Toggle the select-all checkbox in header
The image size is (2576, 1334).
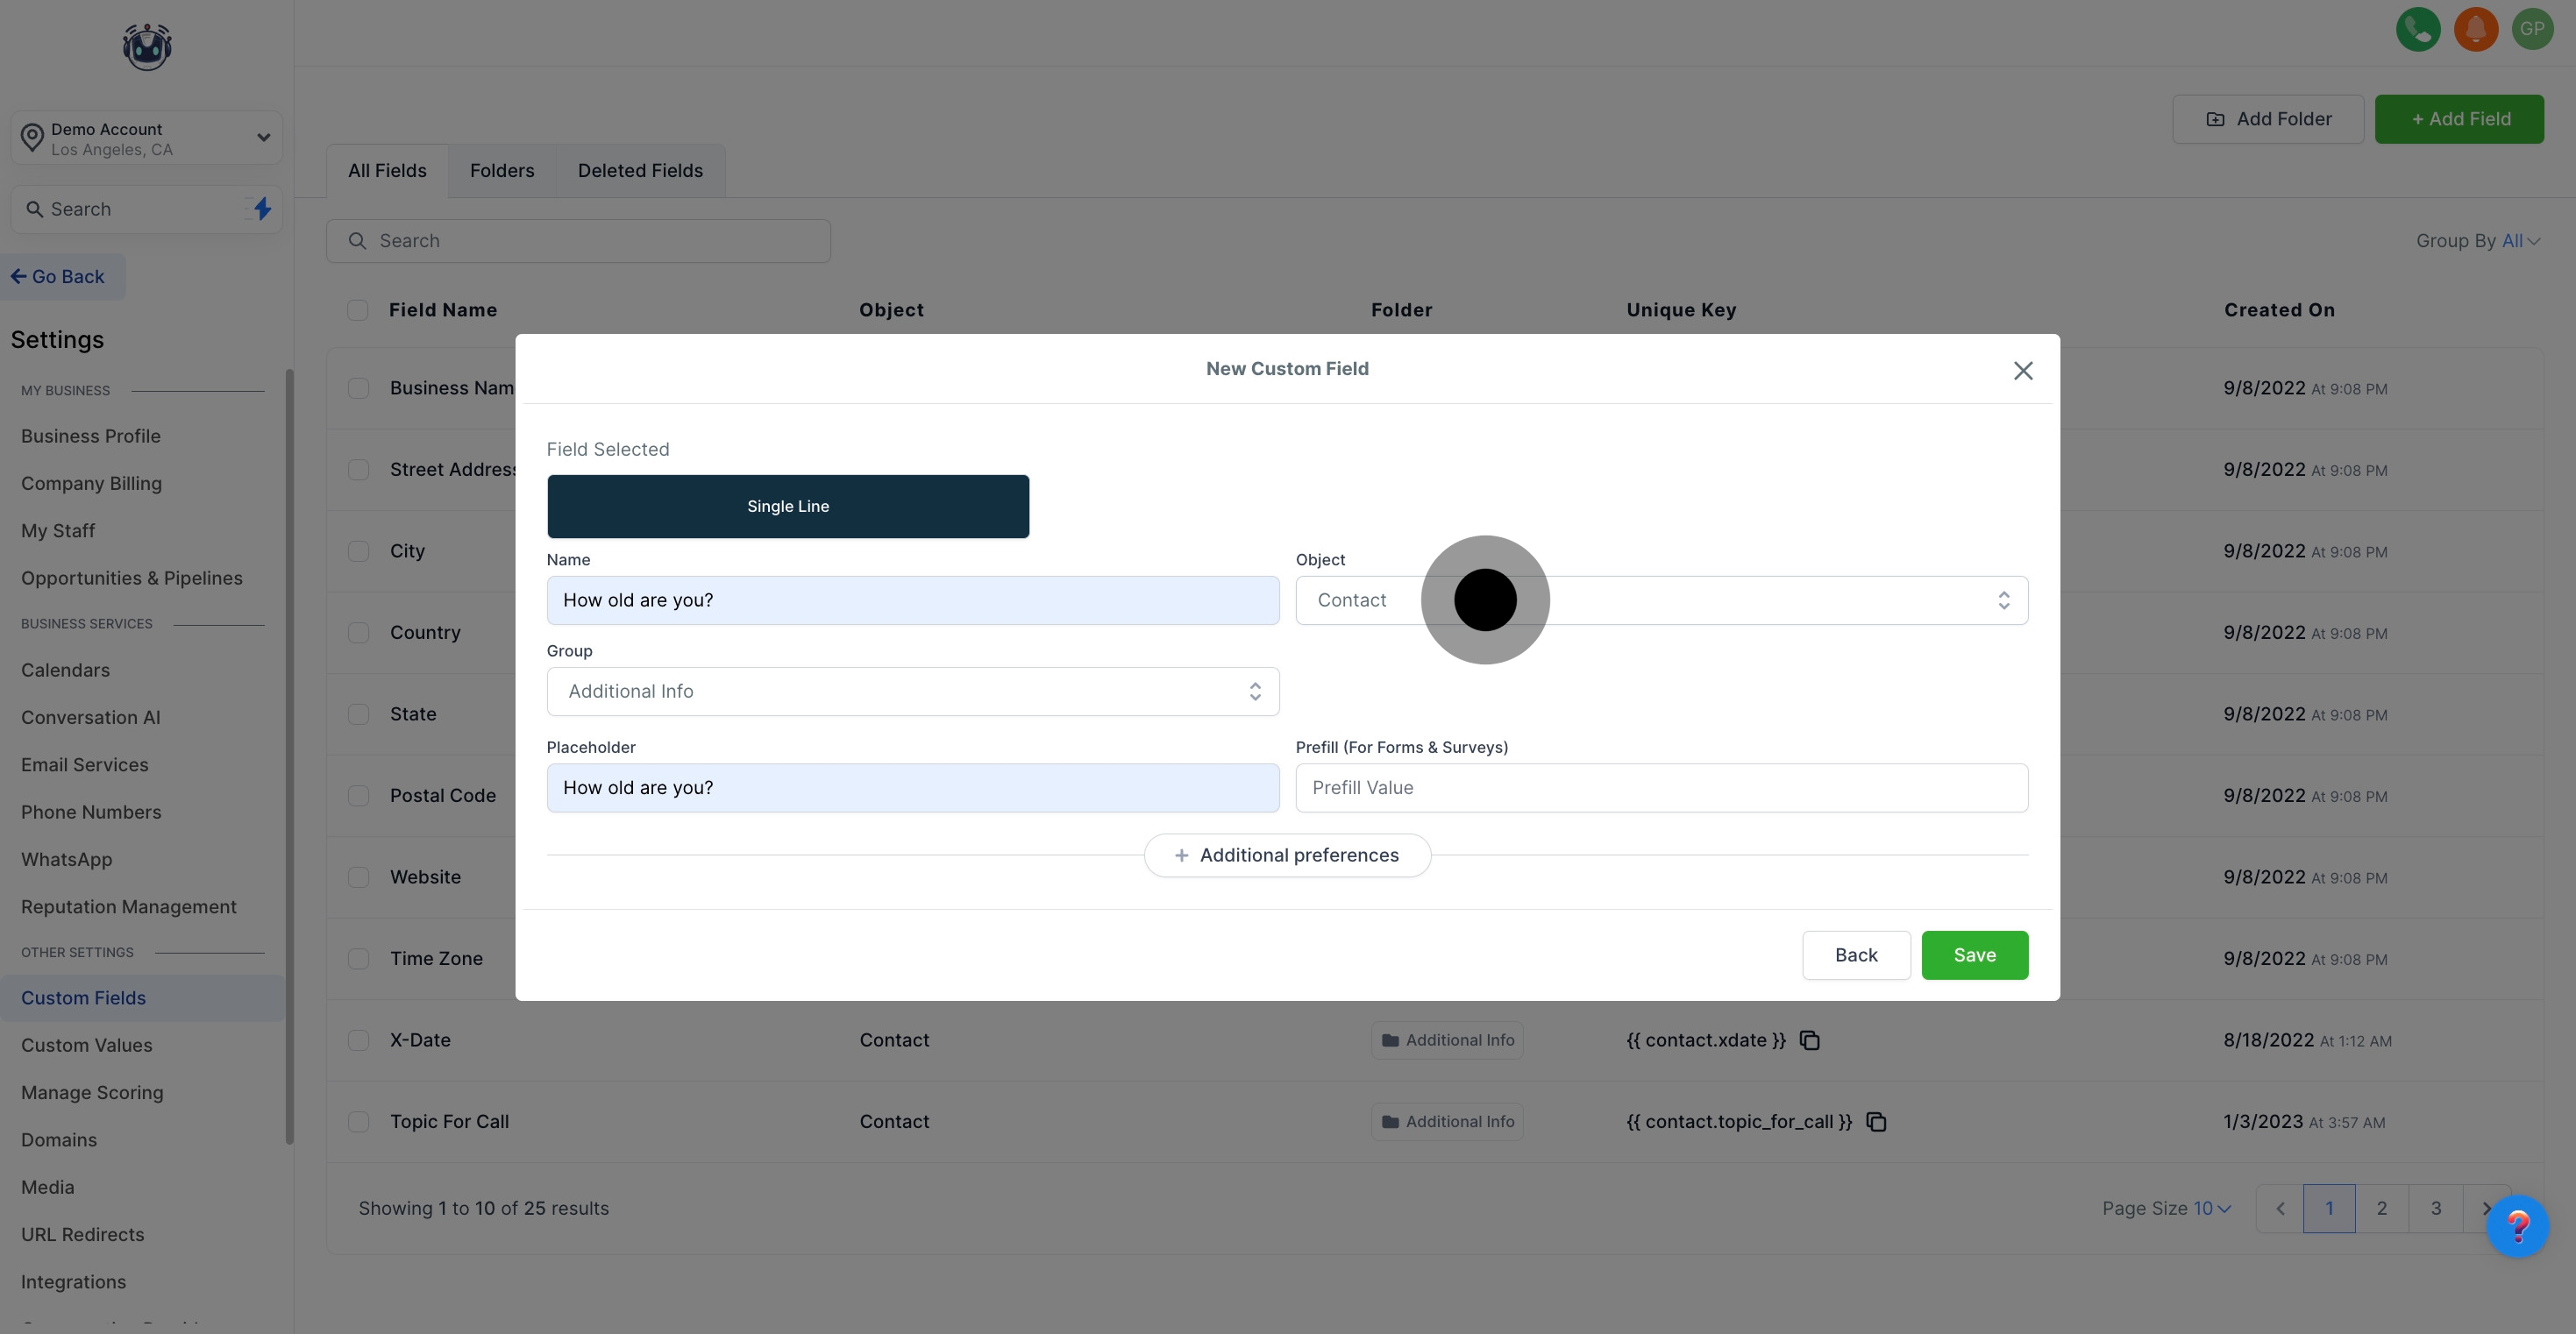[x=357, y=310]
